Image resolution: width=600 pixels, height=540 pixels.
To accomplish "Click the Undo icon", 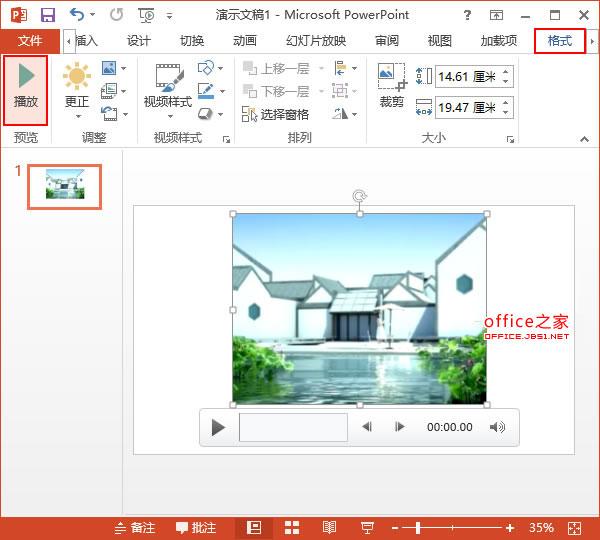I will pos(77,15).
